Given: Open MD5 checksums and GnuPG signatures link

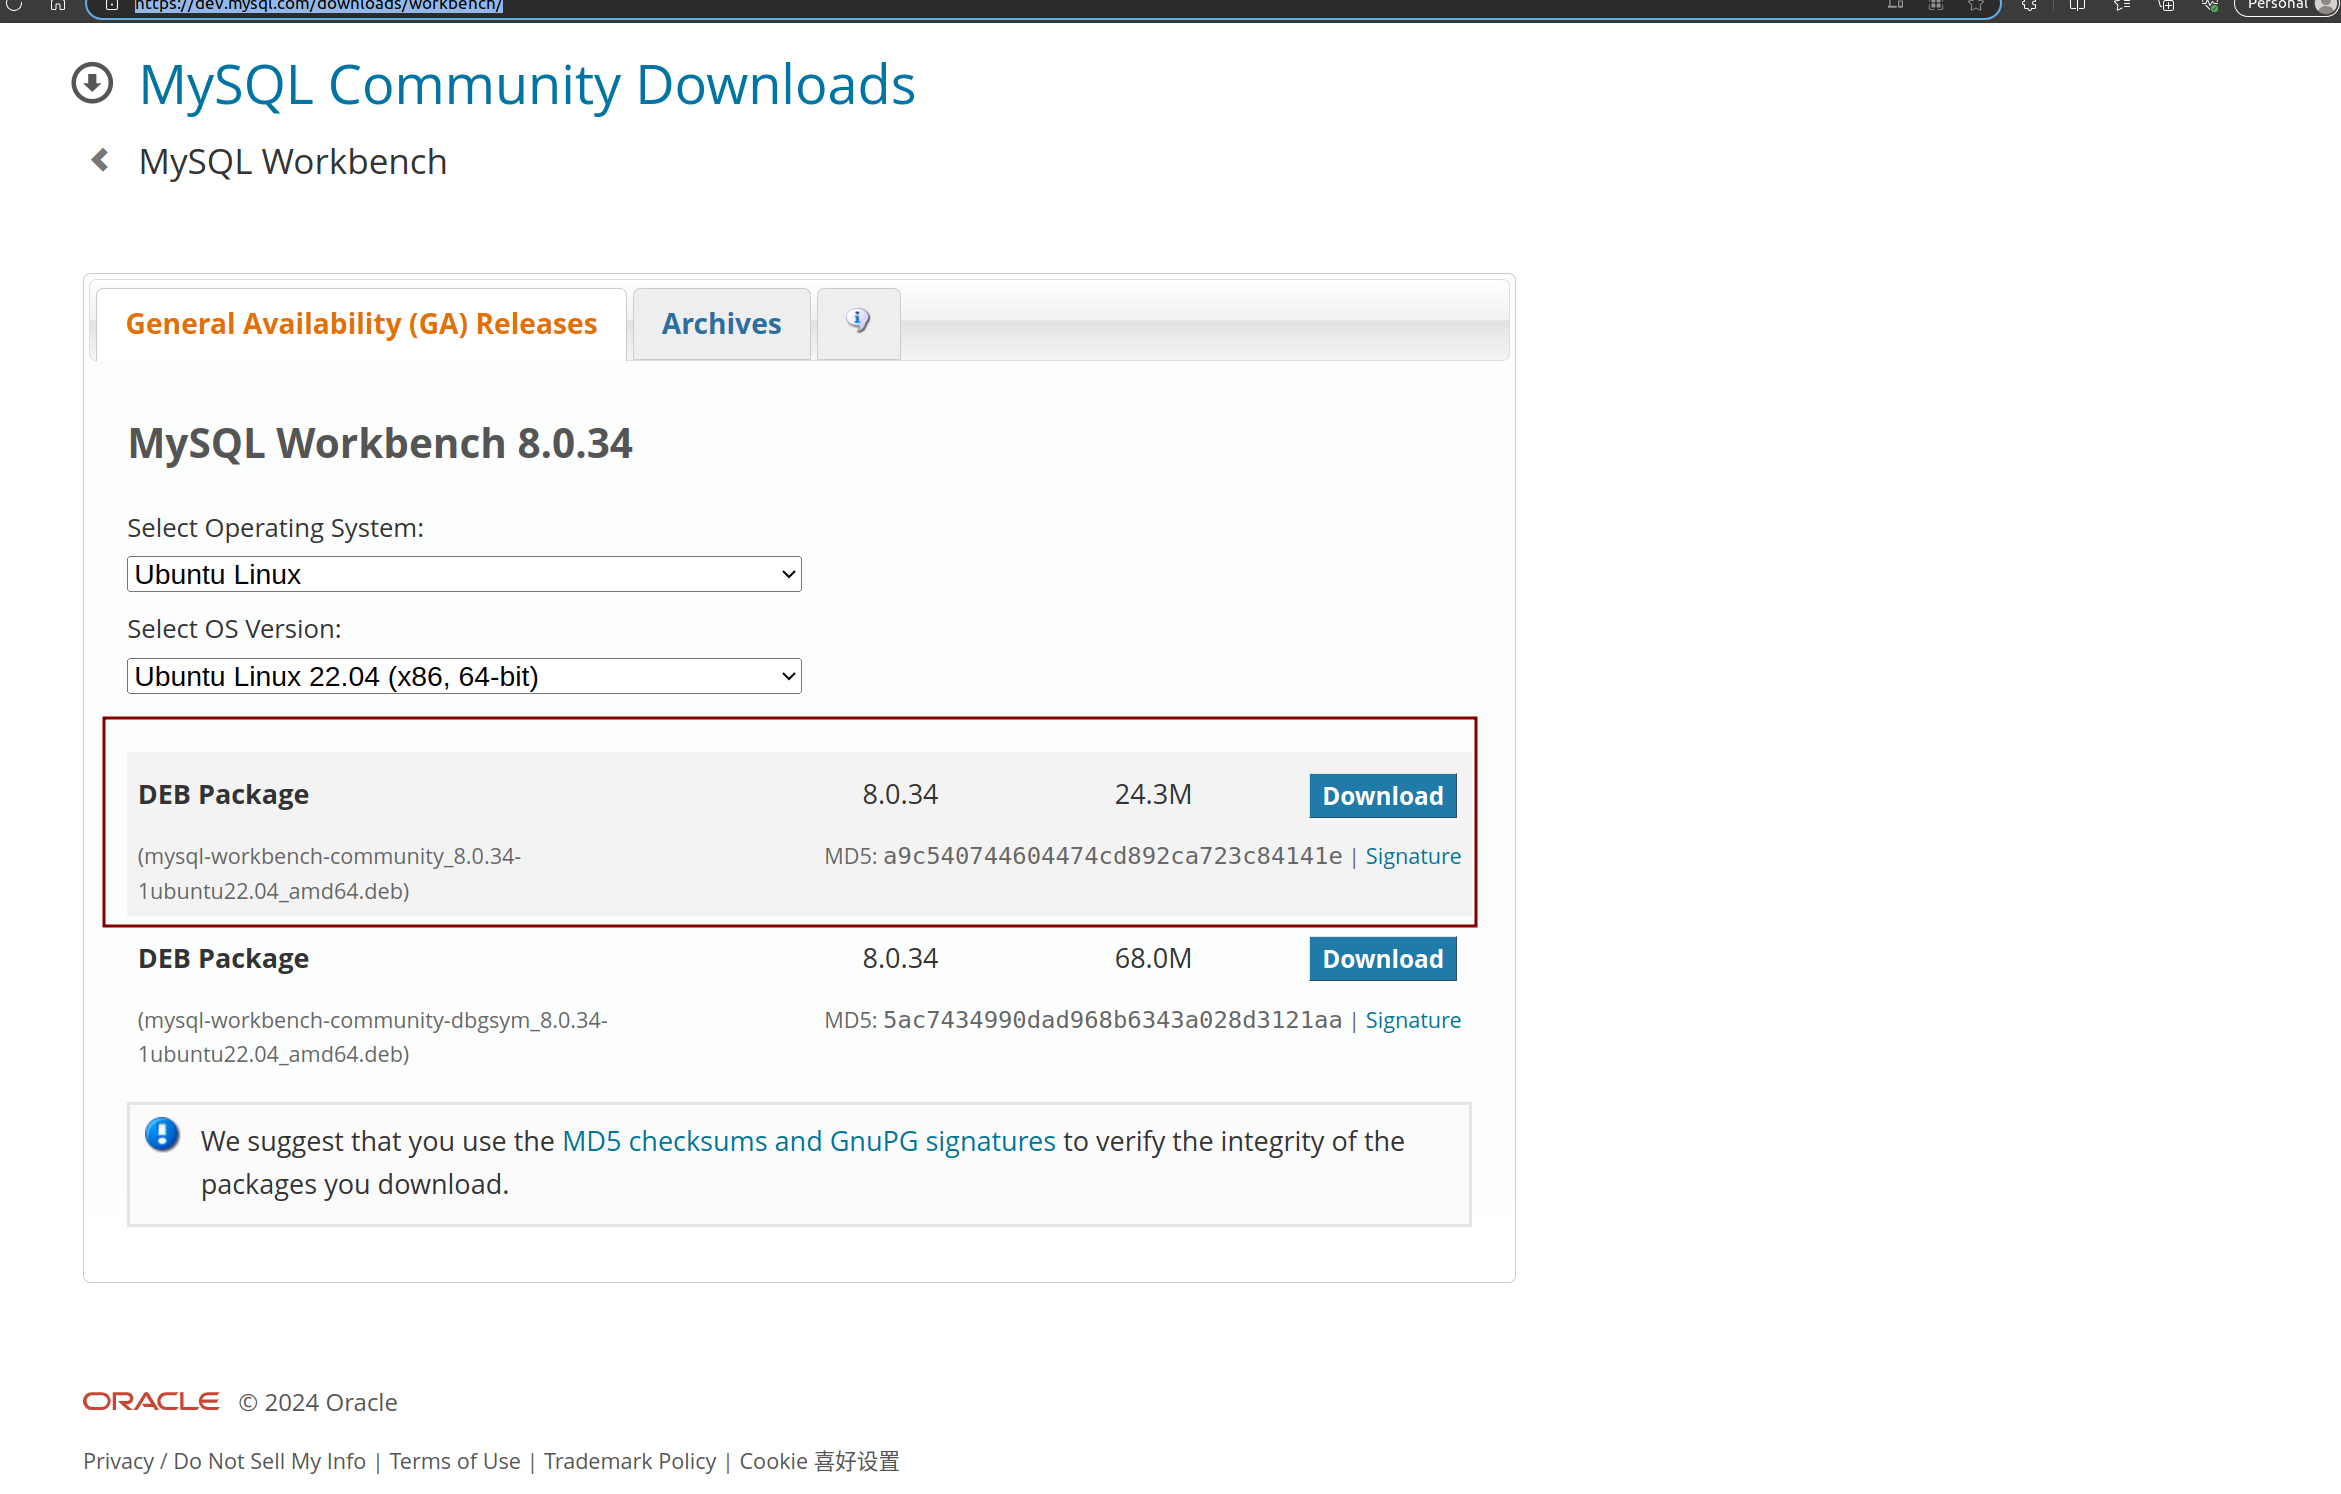Looking at the screenshot, I should (x=808, y=1141).
